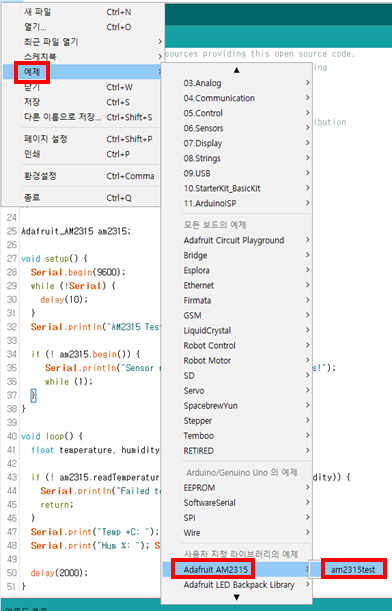Open the Temboo examples submenu

point(237,436)
